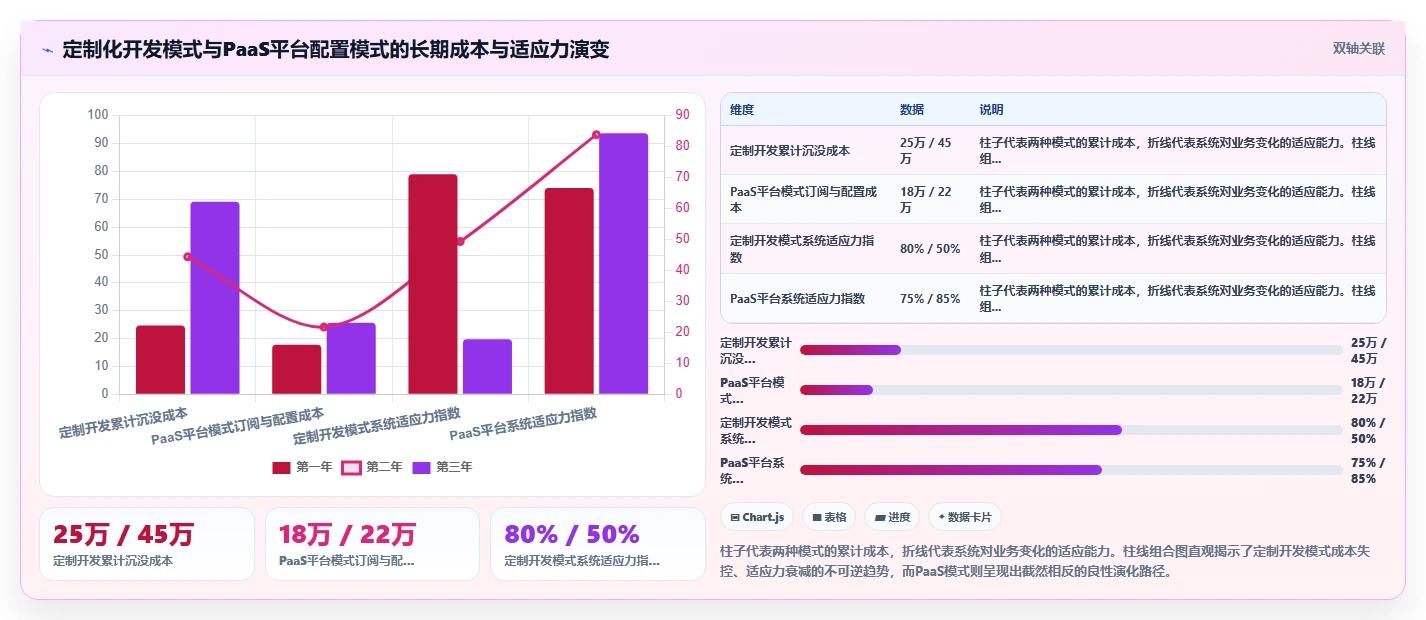Click the x-axis label 定制开发模式系统适应力指数
Image resolution: width=1426 pixels, height=620 pixels.
pos(377,425)
